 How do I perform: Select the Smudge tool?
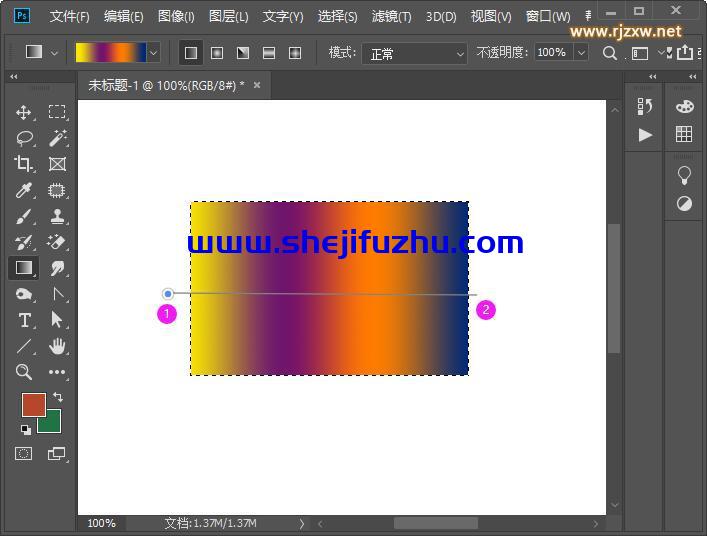point(57,268)
